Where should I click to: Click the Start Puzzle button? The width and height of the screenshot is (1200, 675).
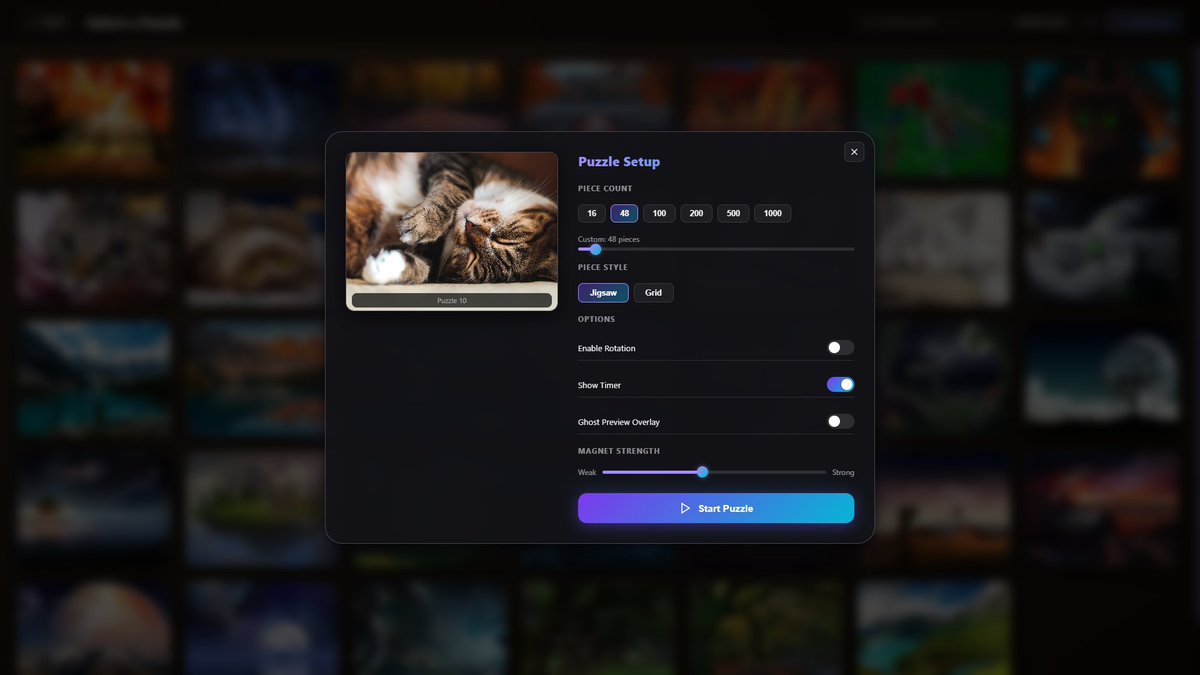[x=716, y=508]
